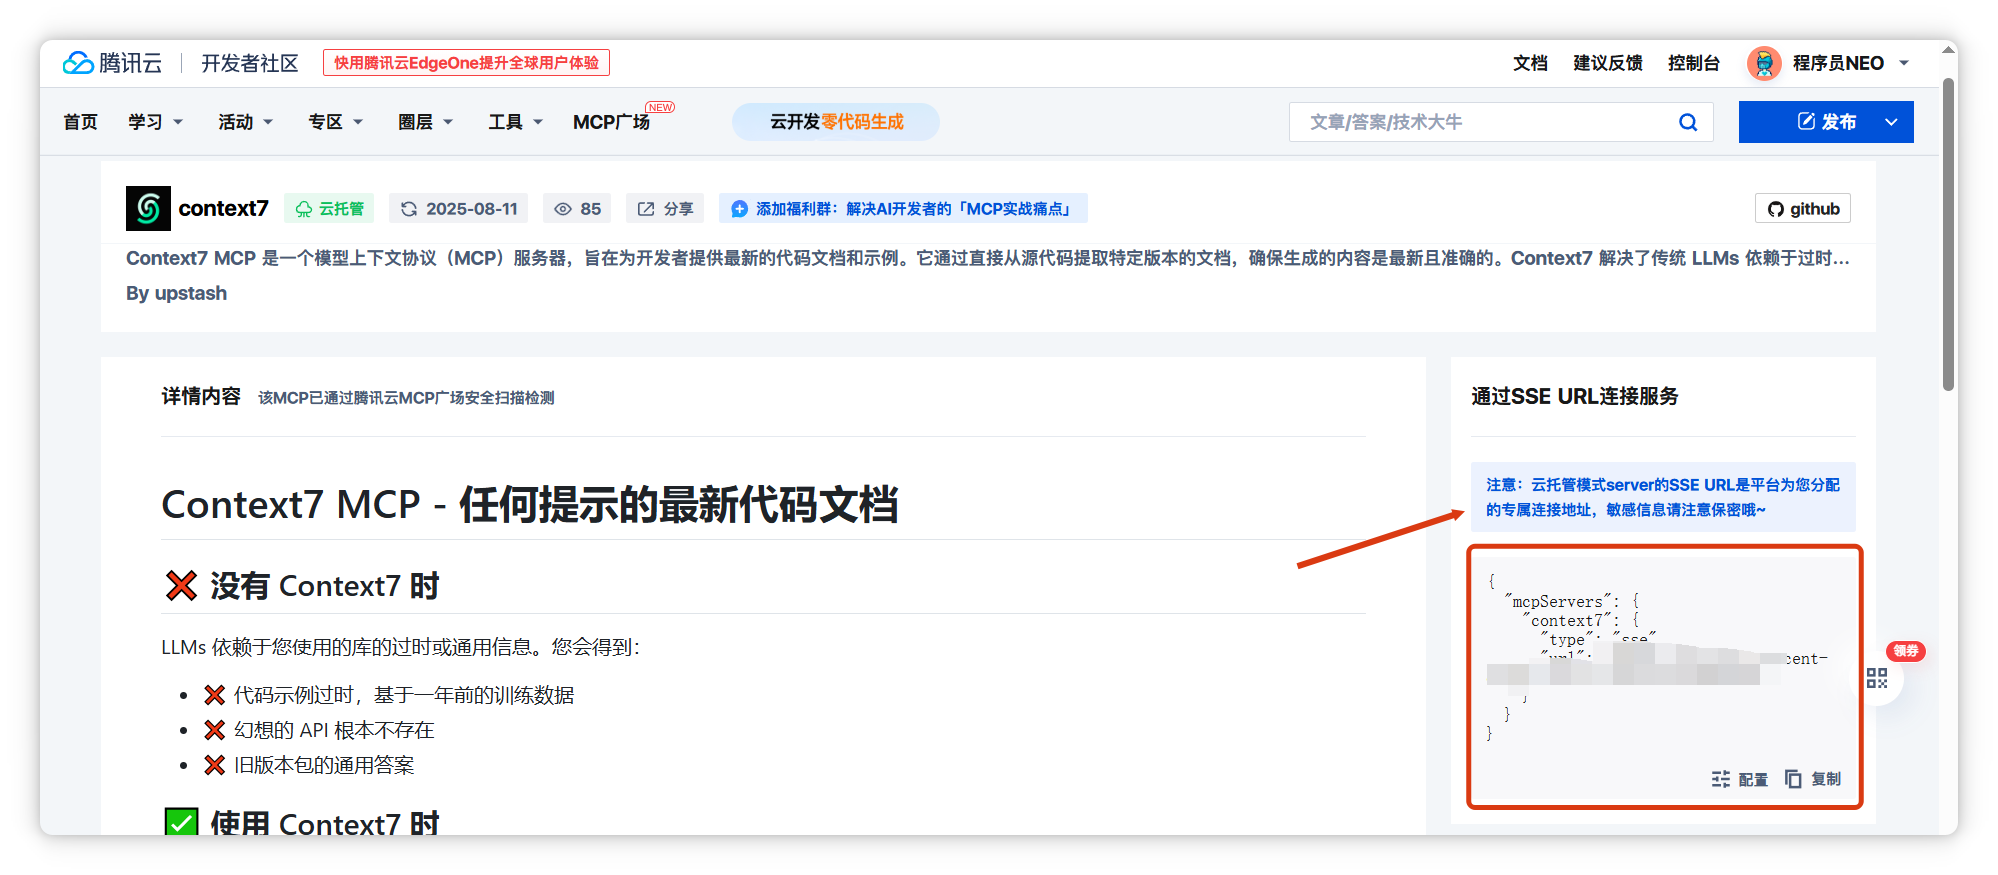Click the 配置 configure button
Image resolution: width=1998 pixels, height=875 pixels.
1740,779
